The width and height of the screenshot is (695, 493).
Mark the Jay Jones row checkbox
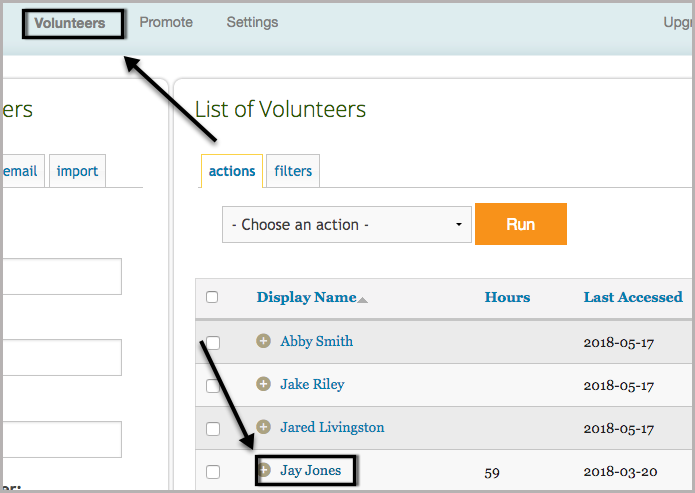[x=212, y=471]
